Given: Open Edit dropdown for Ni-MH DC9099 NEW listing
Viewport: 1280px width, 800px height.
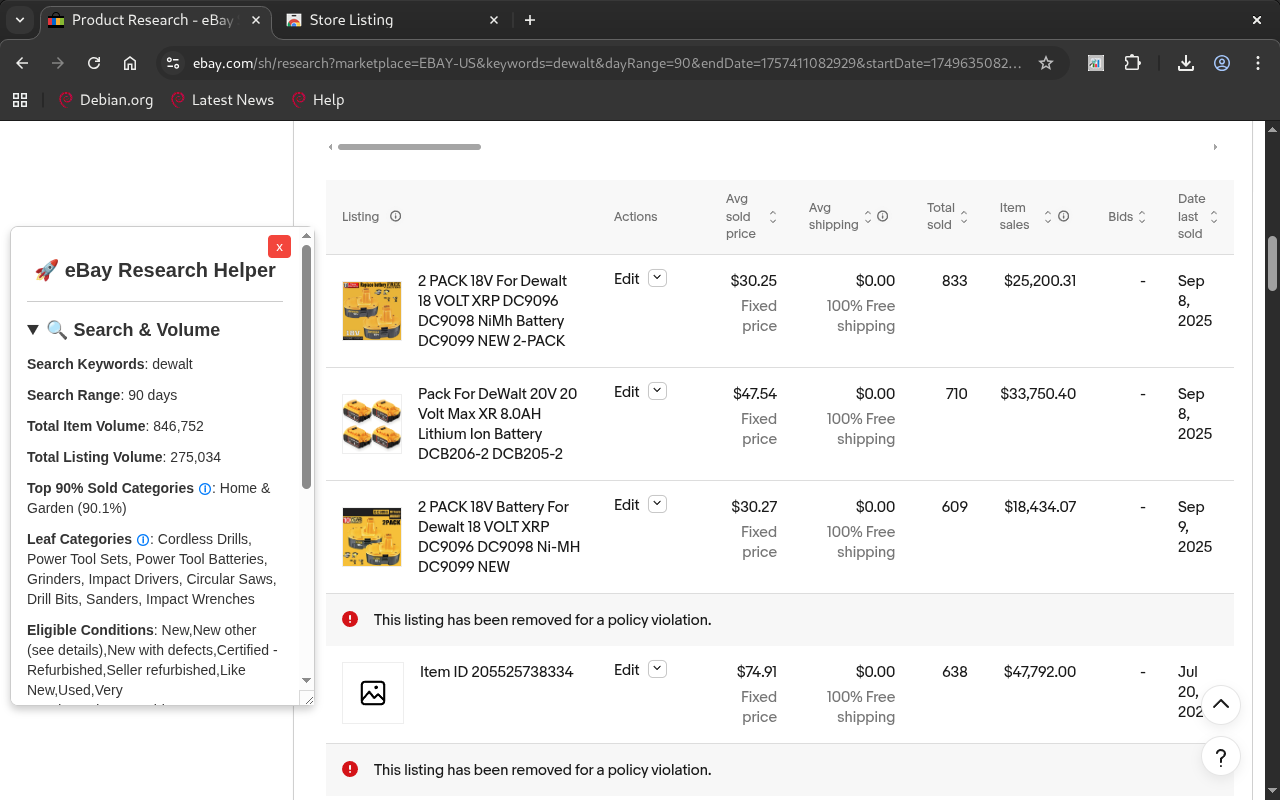Looking at the screenshot, I should click(x=657, y=505).
